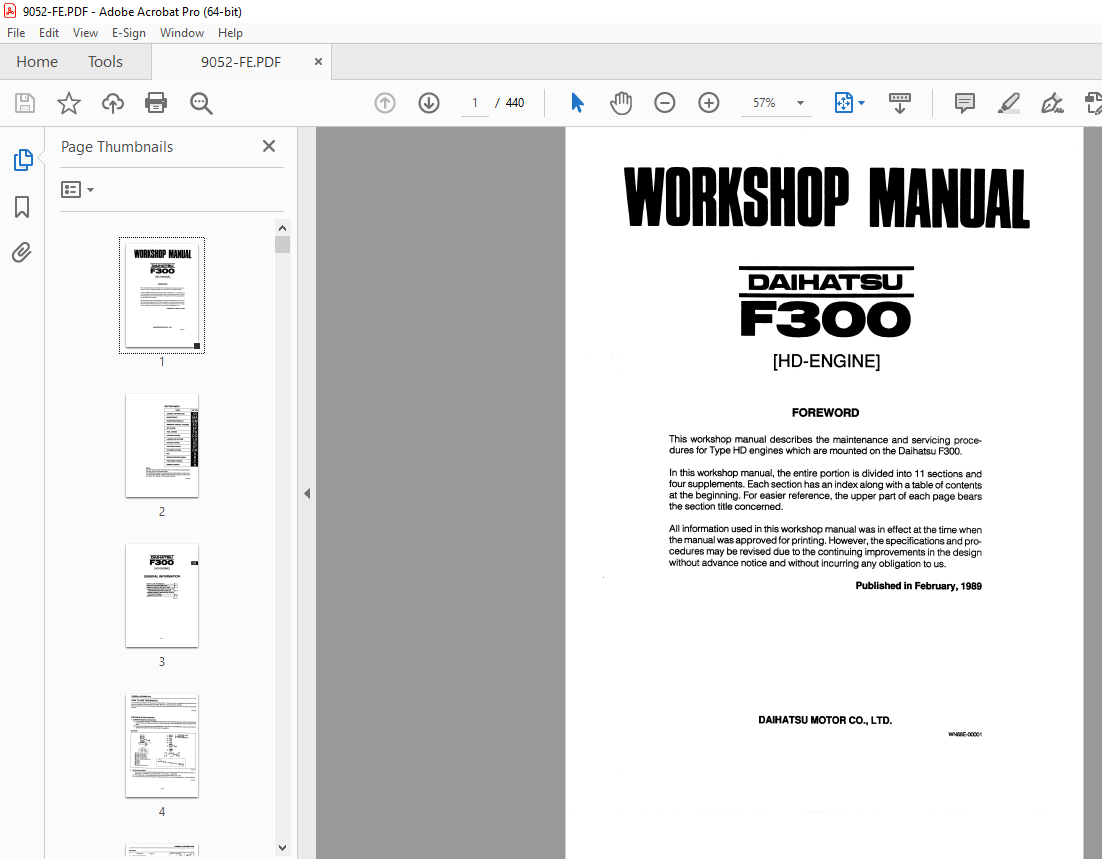Open the E-Sign menu

[129, 33]
